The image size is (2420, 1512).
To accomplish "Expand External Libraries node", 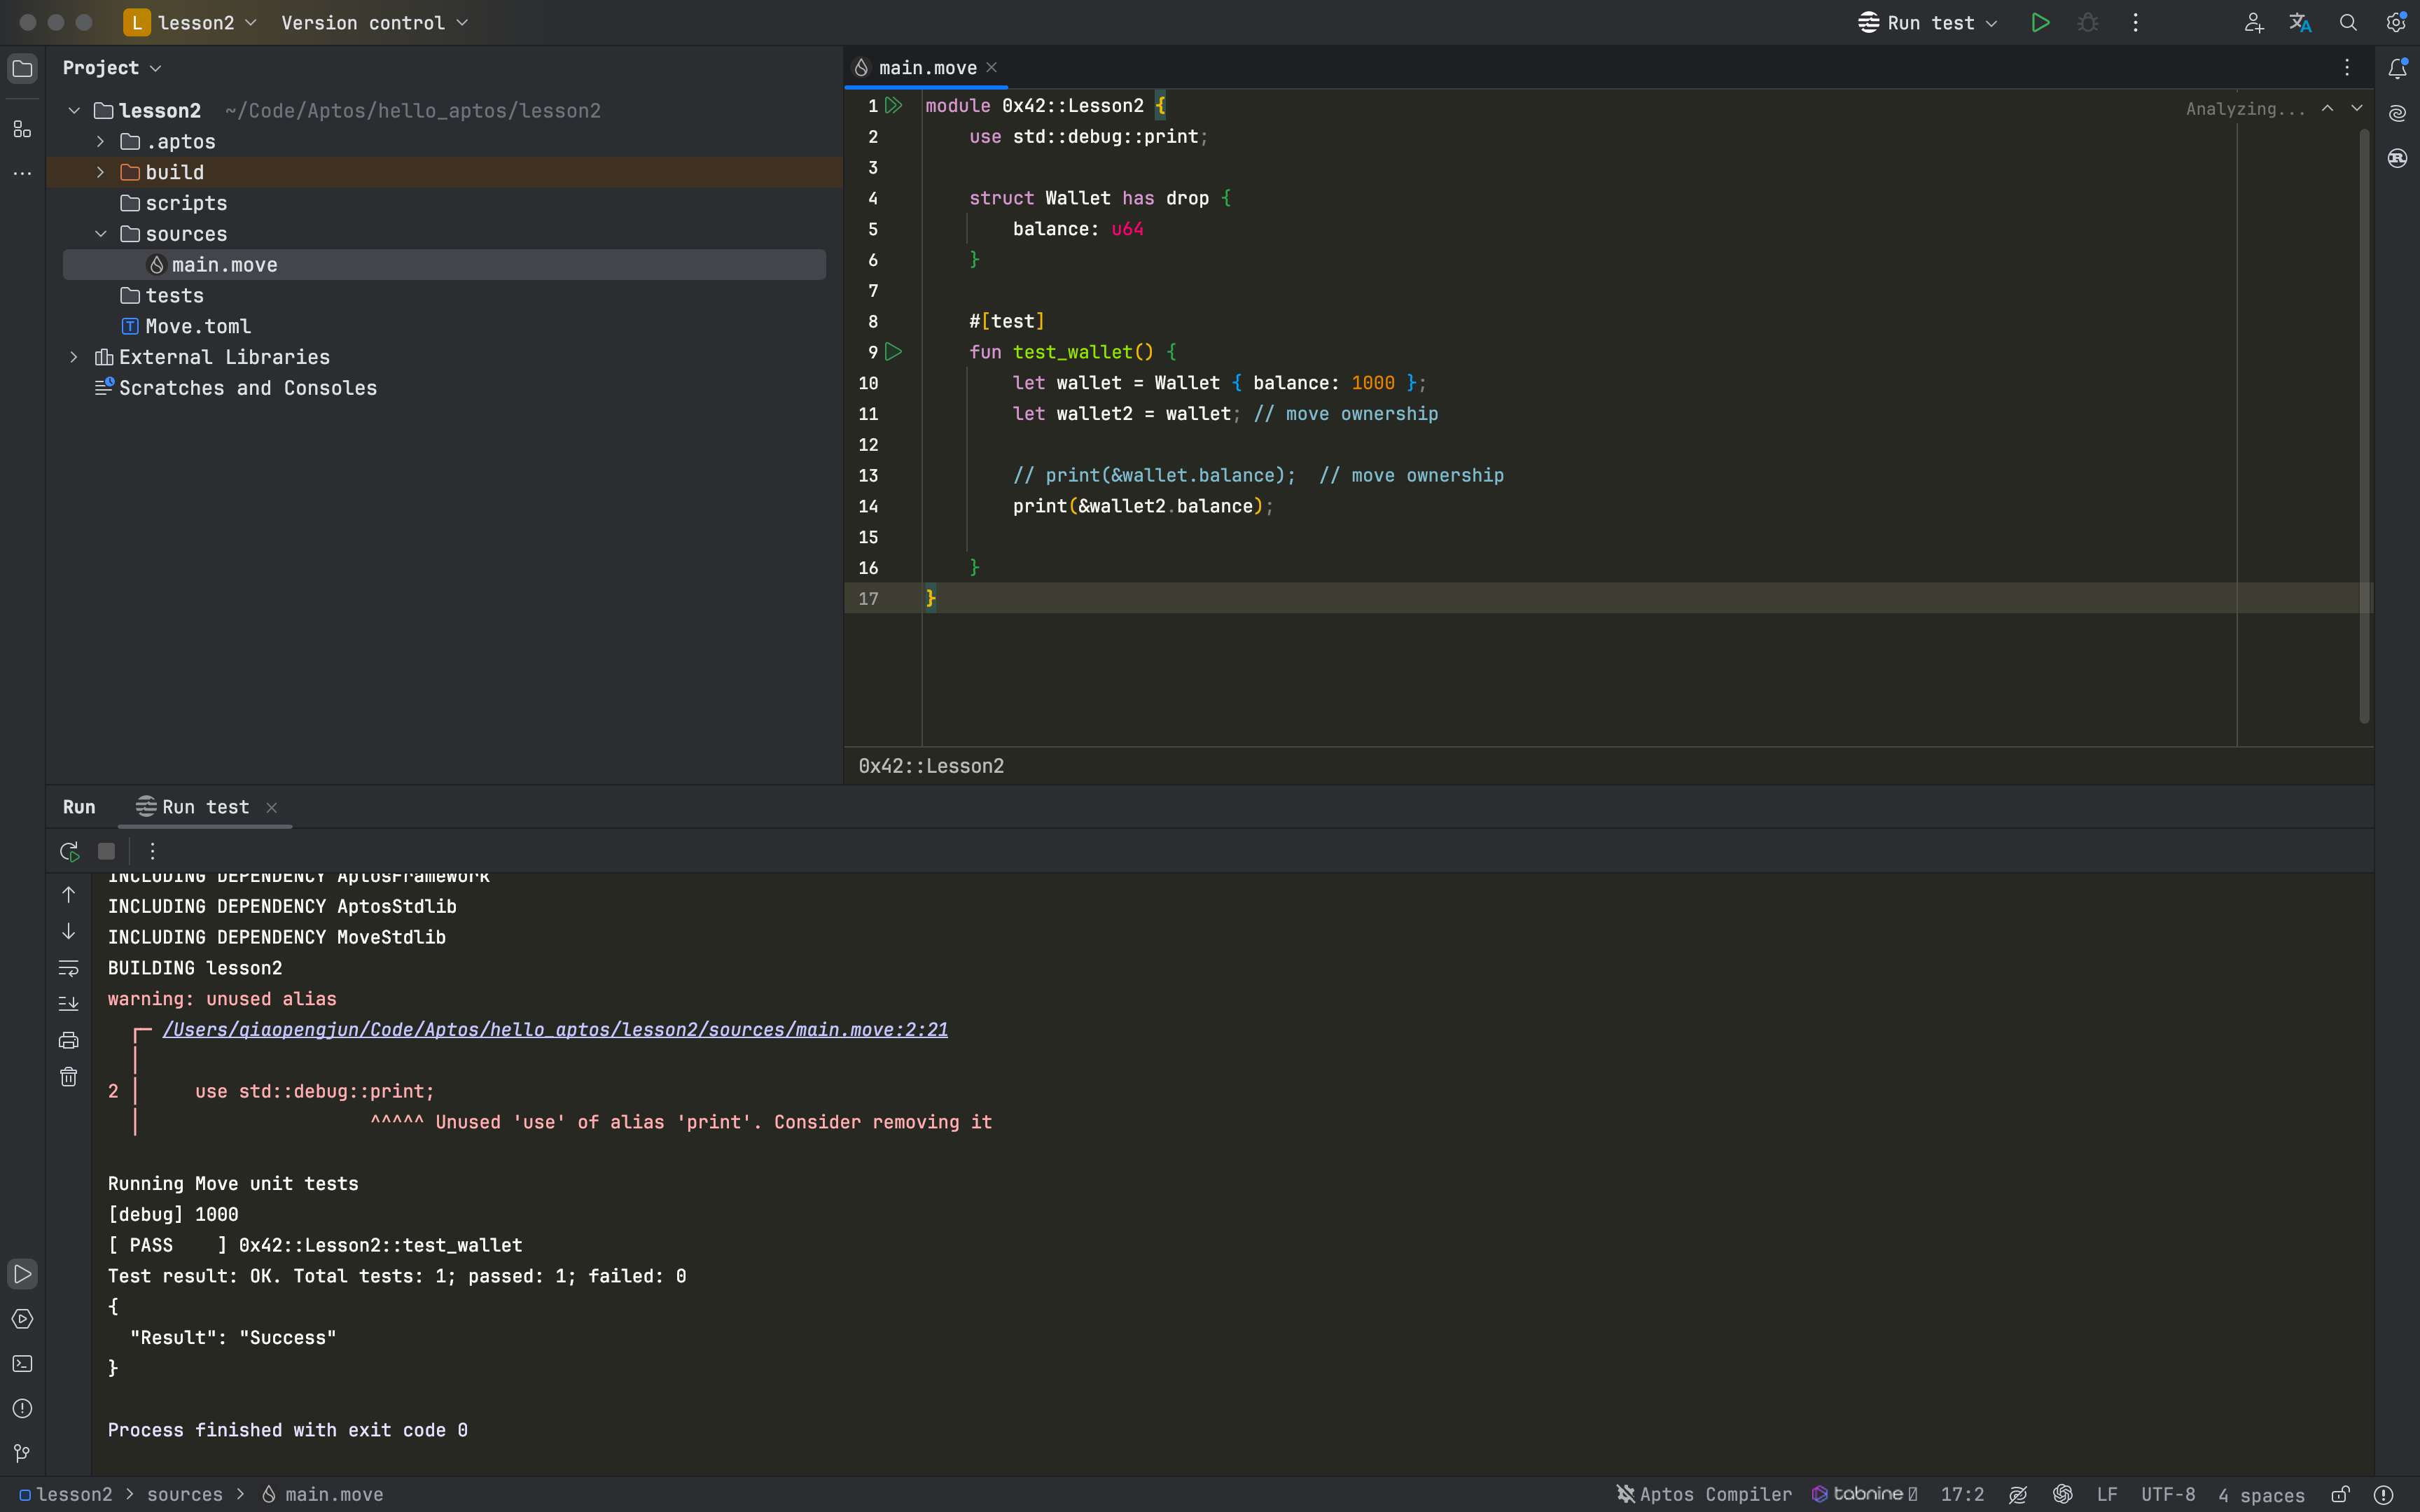I will click(x=74, y=357).
